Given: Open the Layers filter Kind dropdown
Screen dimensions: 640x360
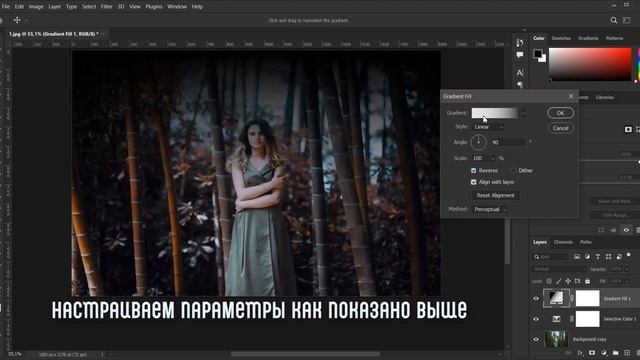Looking at the screenshot, I should (x=551, y=257).
